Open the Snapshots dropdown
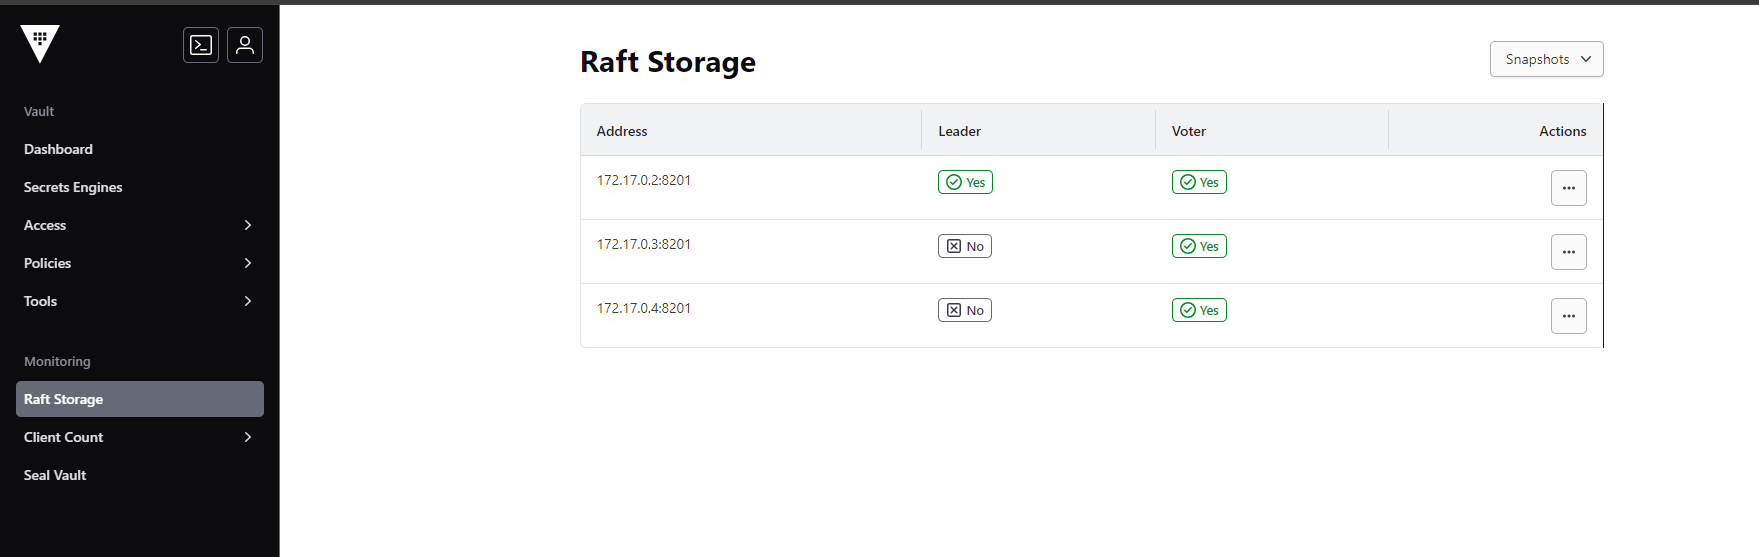The height and width of the screenshot is (557, 1759). click(1546, 59)
